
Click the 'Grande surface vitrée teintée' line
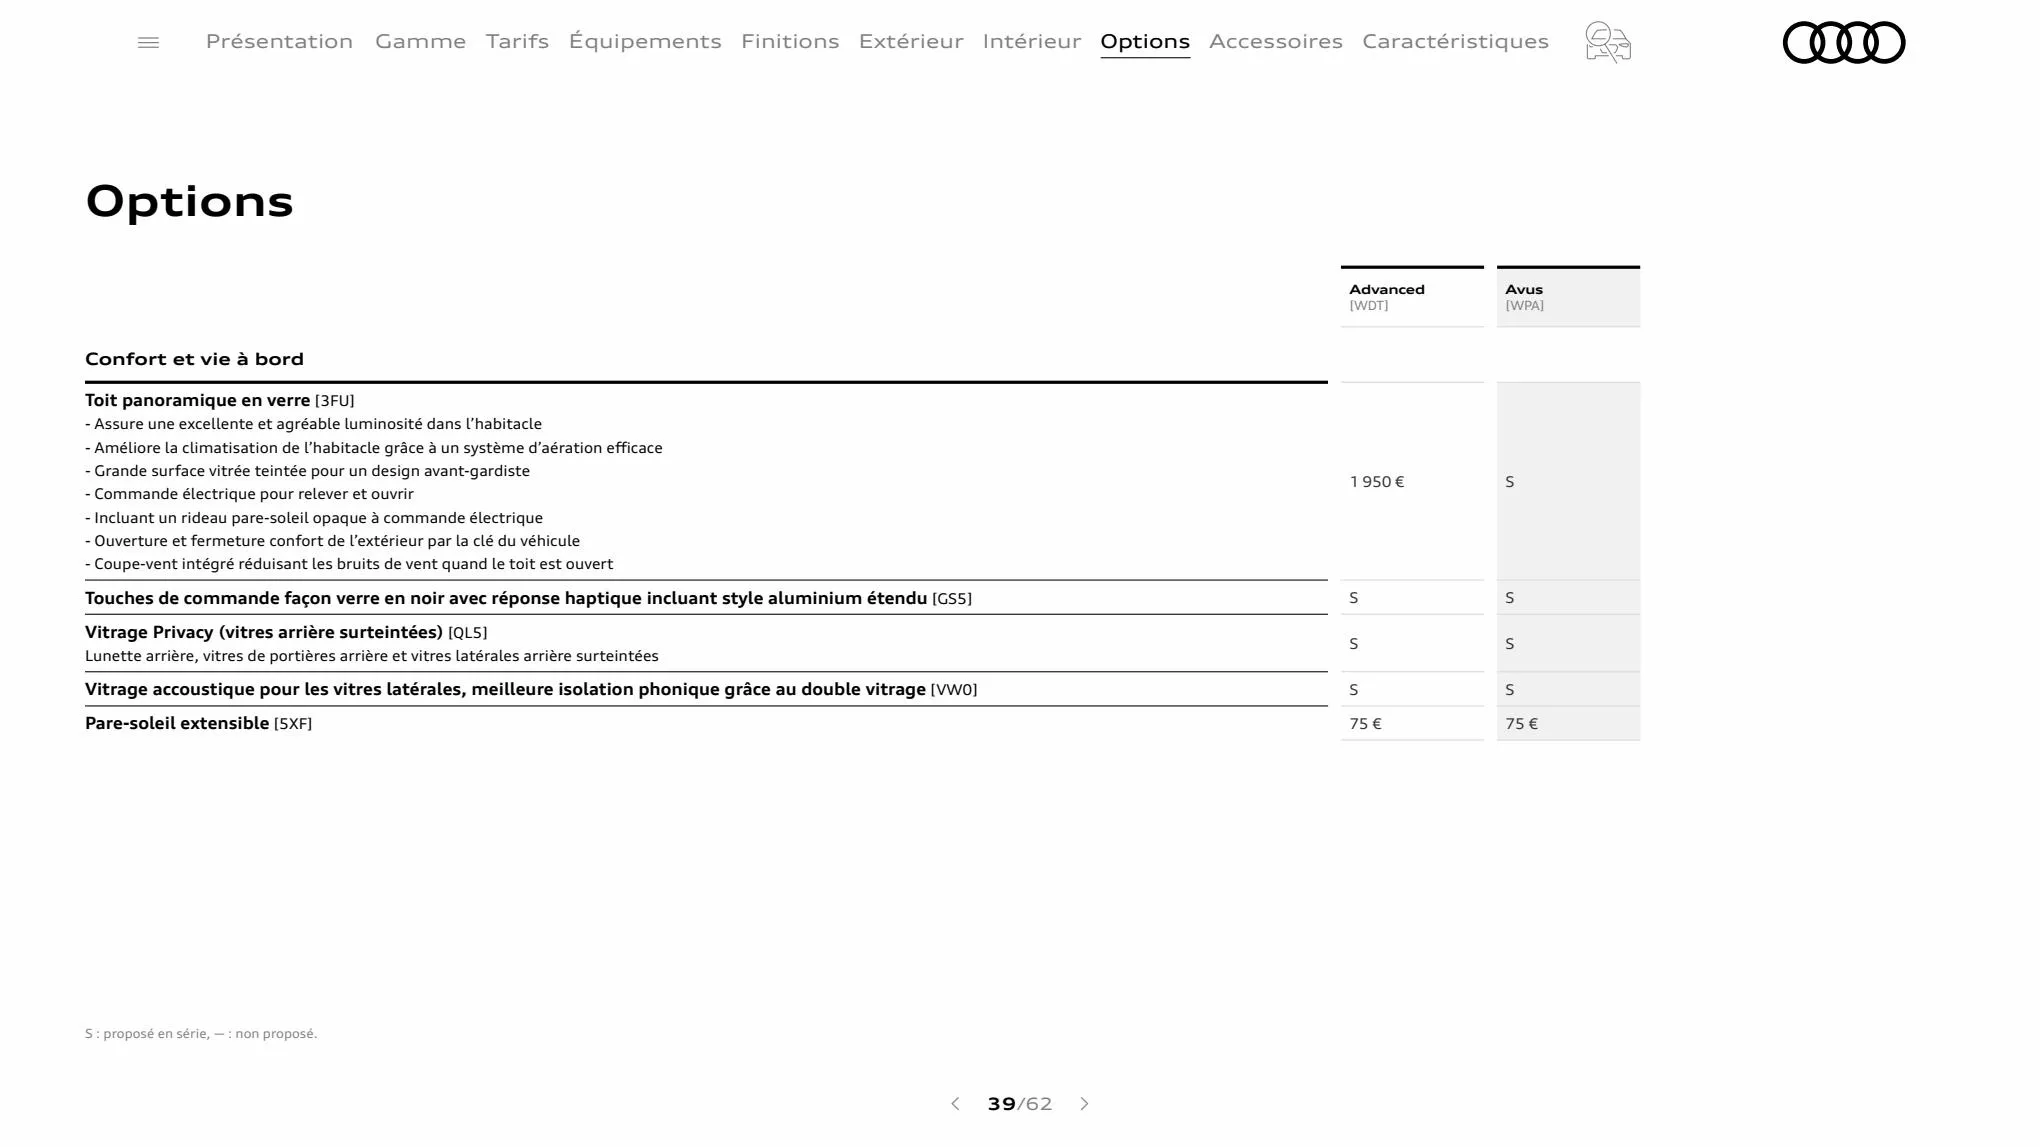point(307,471)
